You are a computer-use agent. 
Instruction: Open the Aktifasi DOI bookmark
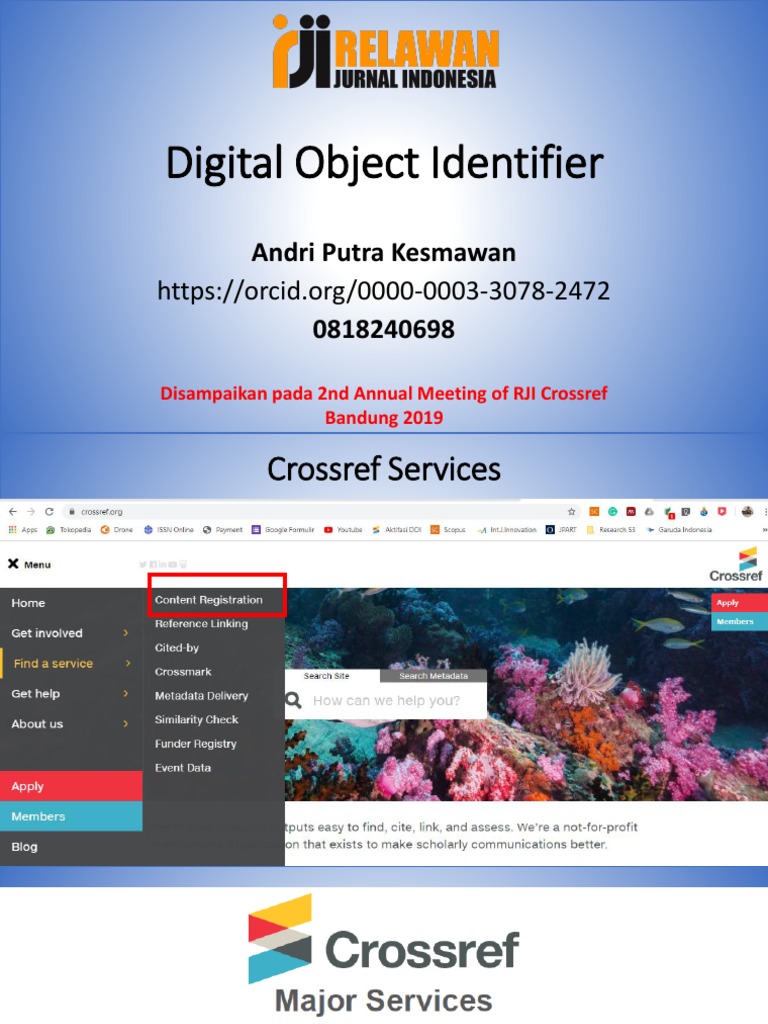396,530
